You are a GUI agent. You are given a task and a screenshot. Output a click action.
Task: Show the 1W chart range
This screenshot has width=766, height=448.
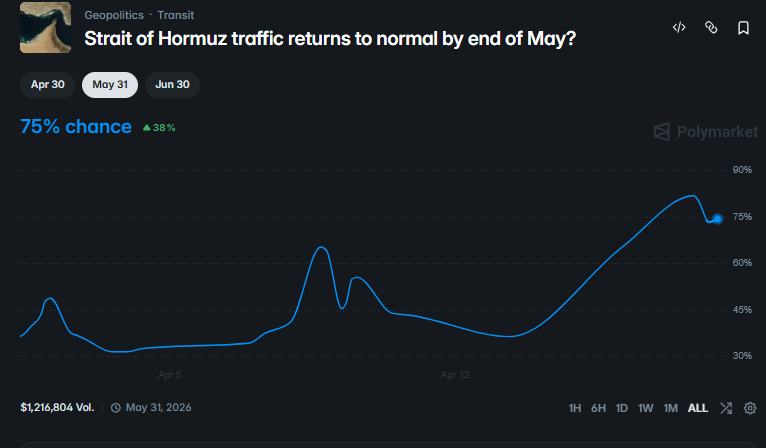[x=646, y=408]
